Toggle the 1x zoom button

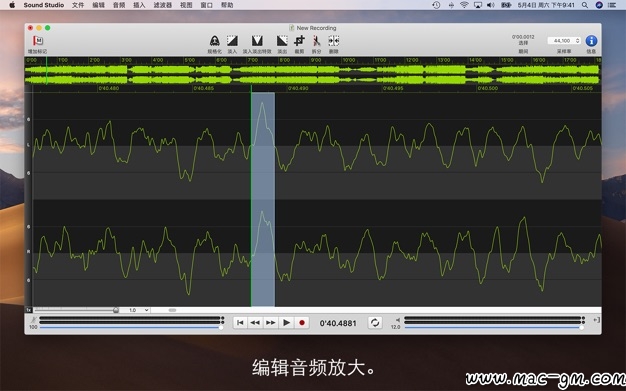click(x=29, y=310)
